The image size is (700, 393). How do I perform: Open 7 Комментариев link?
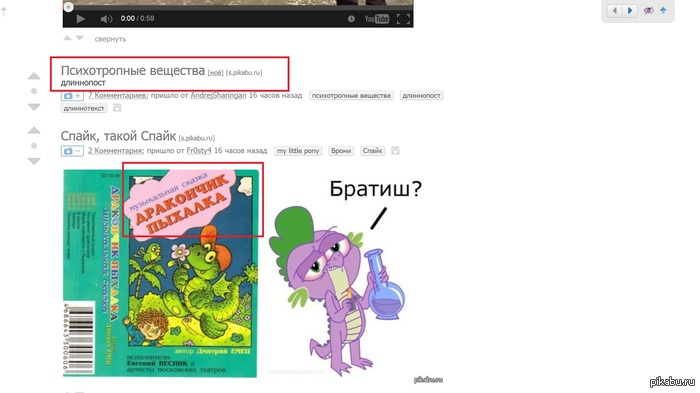(x=117, y=95)
